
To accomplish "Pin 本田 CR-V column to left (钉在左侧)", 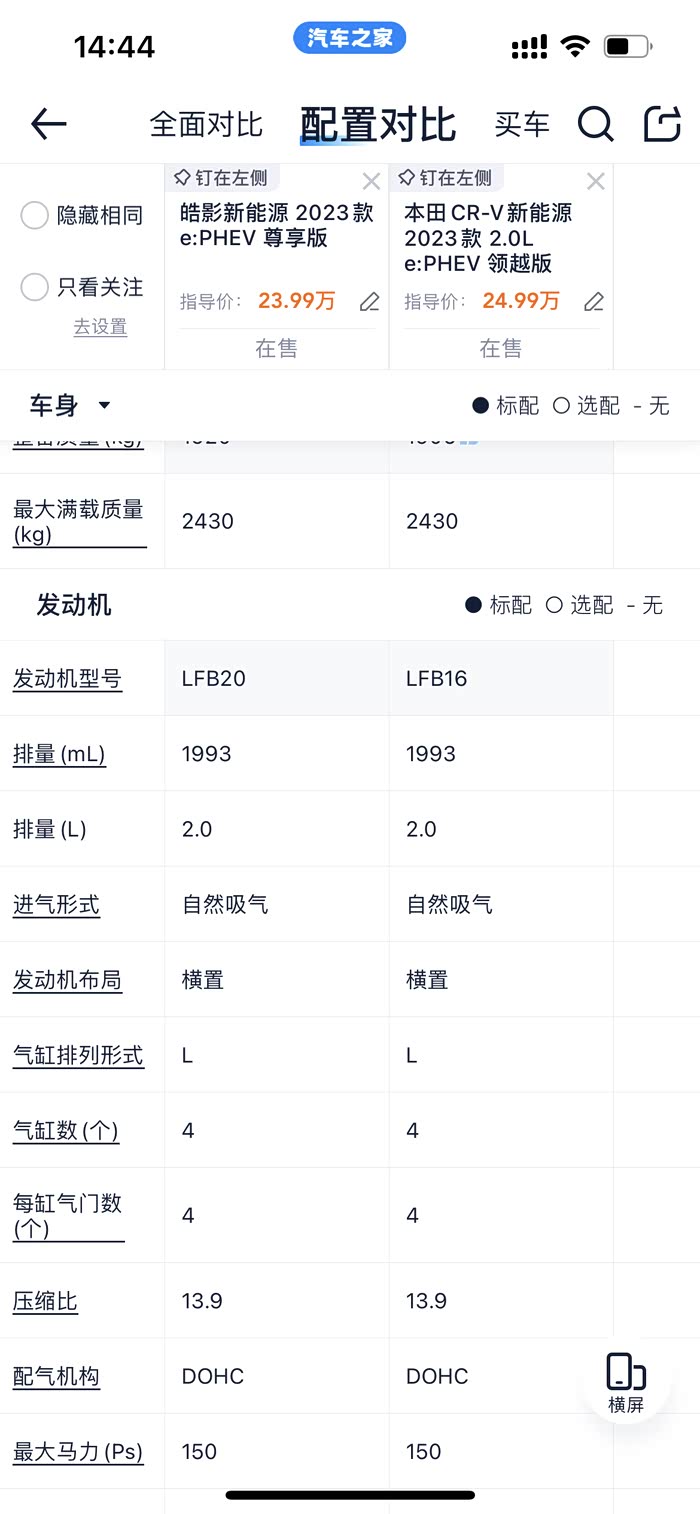I will click(446, 178).
